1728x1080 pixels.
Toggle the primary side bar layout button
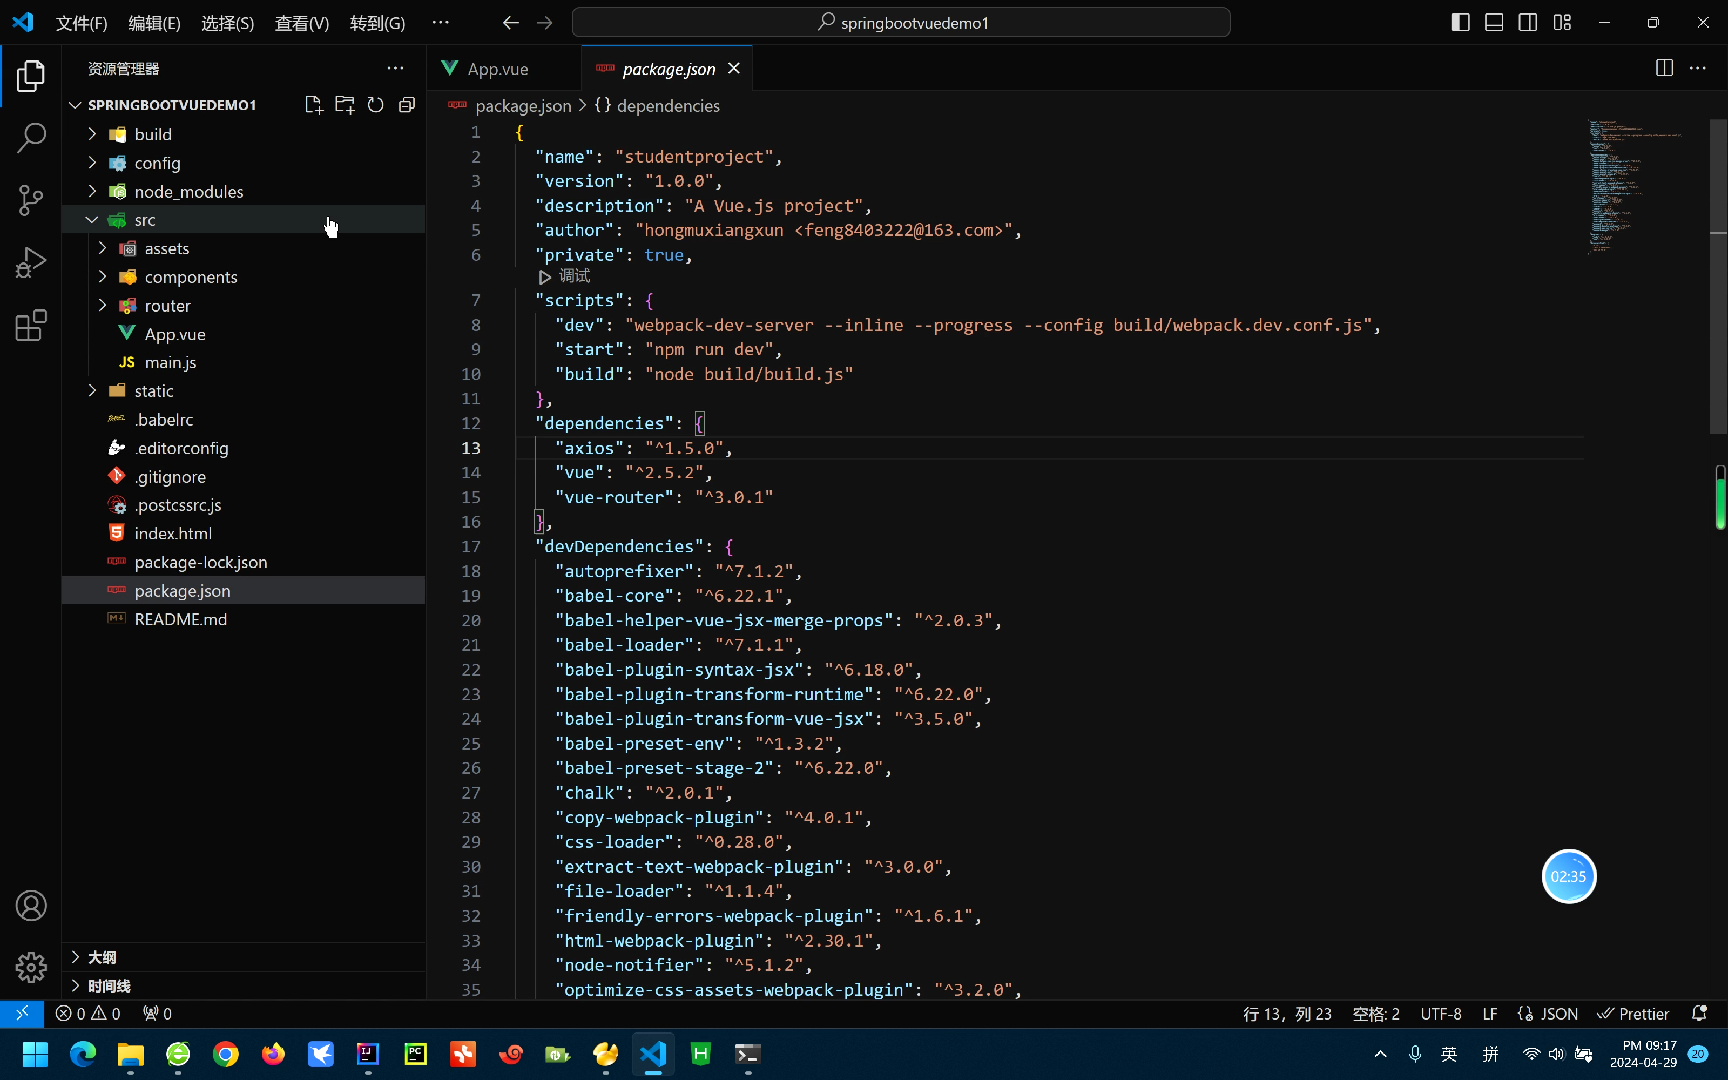click(1460, 22)
